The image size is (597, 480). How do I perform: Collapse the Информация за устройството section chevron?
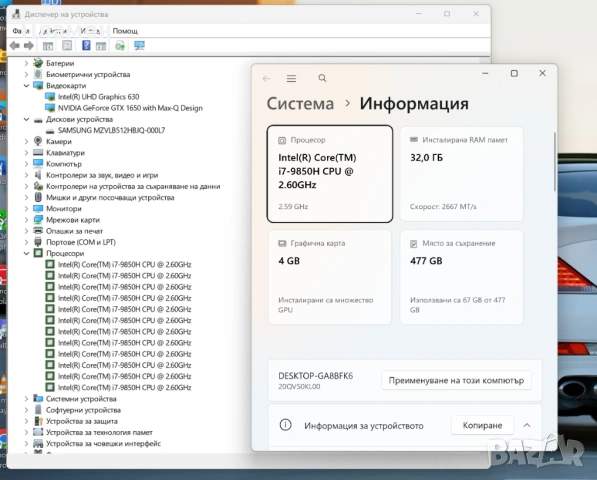tap(527, 425)
